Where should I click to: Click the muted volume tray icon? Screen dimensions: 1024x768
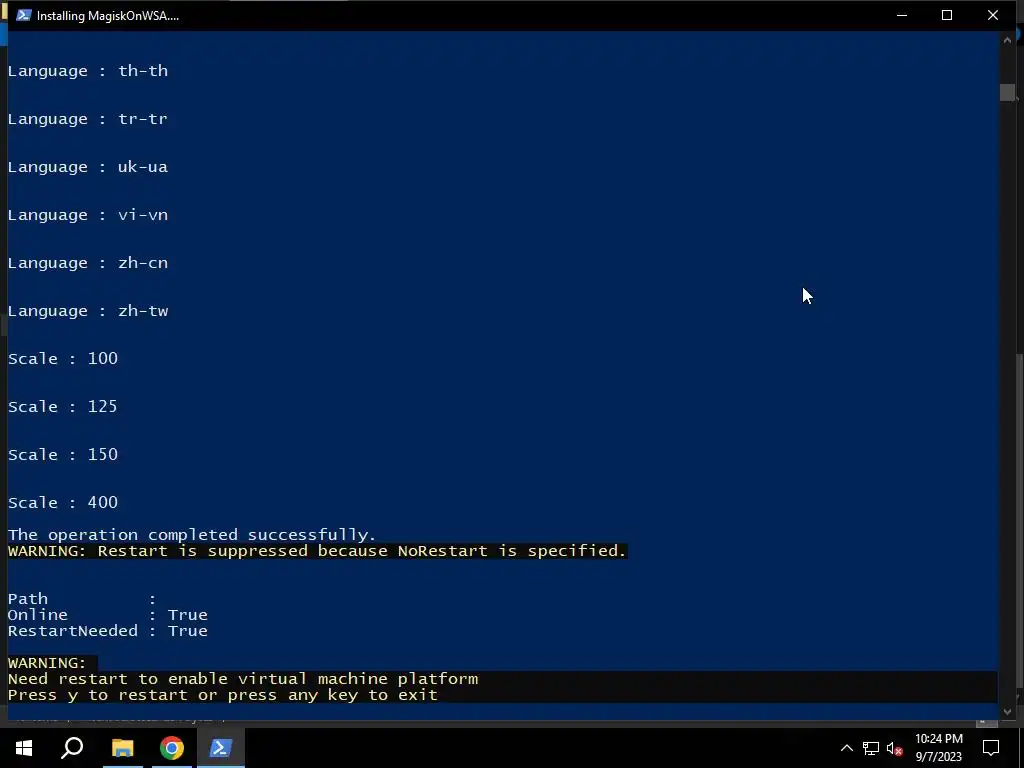click(894, 748)
